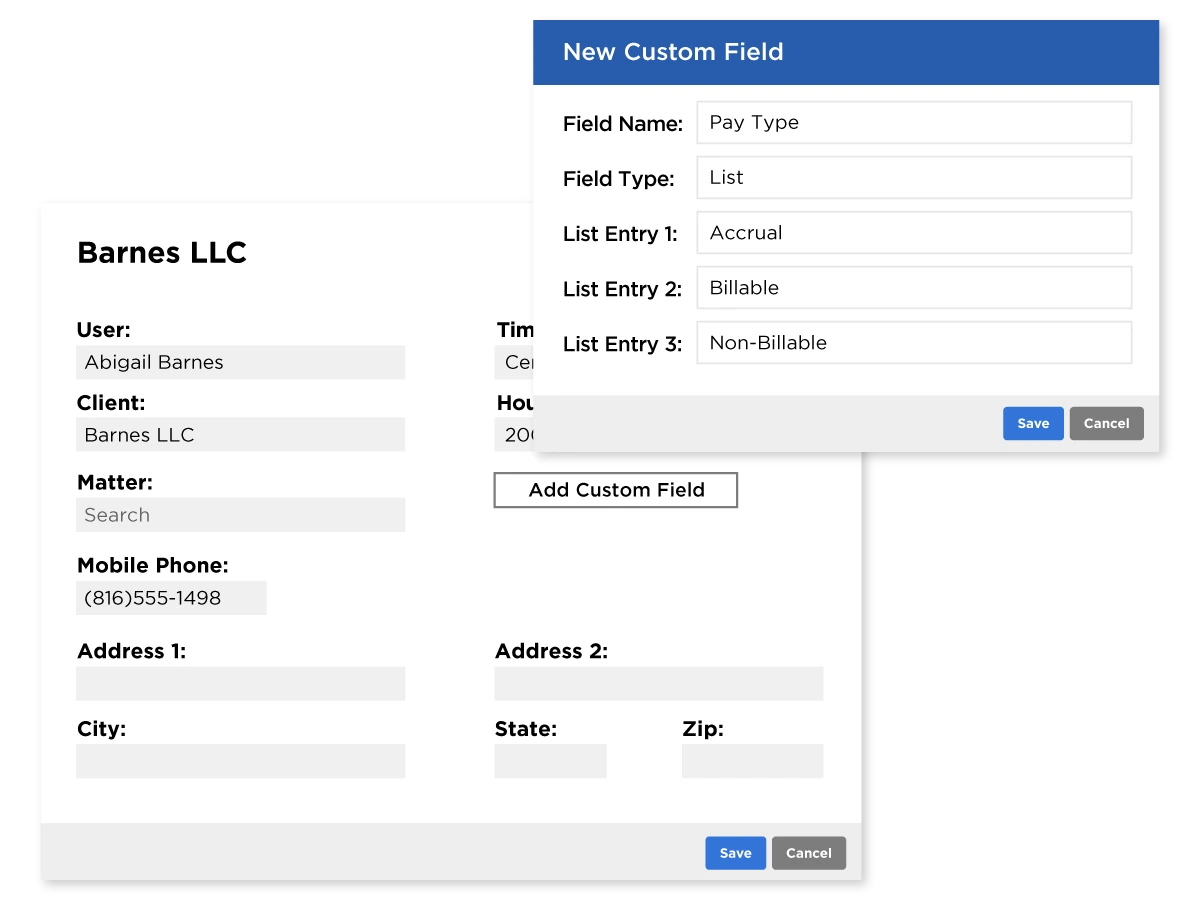Image resolution: width=1200 pixels, height=900 pixels.
Task: Focus the Mobile Phone number field
Action: pyautogui.click(x=171, y=598)
